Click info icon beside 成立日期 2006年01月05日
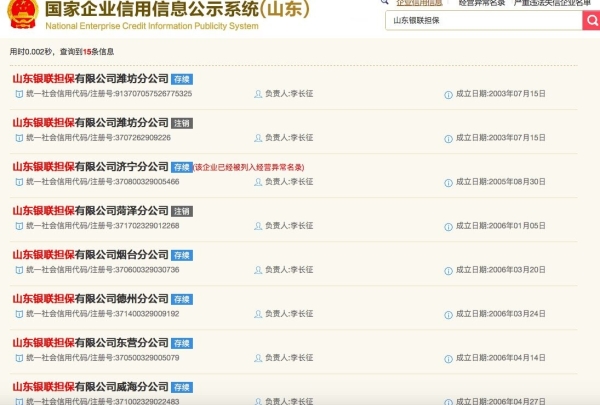Screen dimensions: 600x405 [x=448, y=227]
